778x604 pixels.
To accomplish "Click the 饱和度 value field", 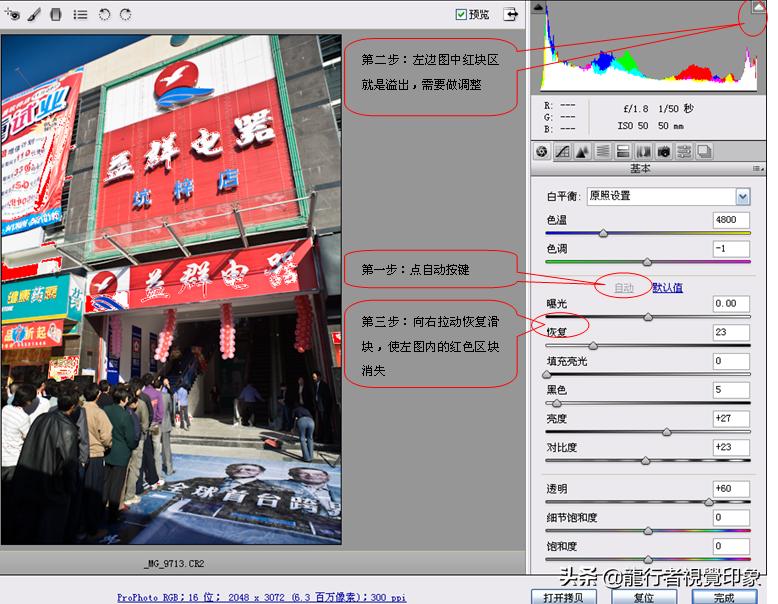I will point(731,546).
